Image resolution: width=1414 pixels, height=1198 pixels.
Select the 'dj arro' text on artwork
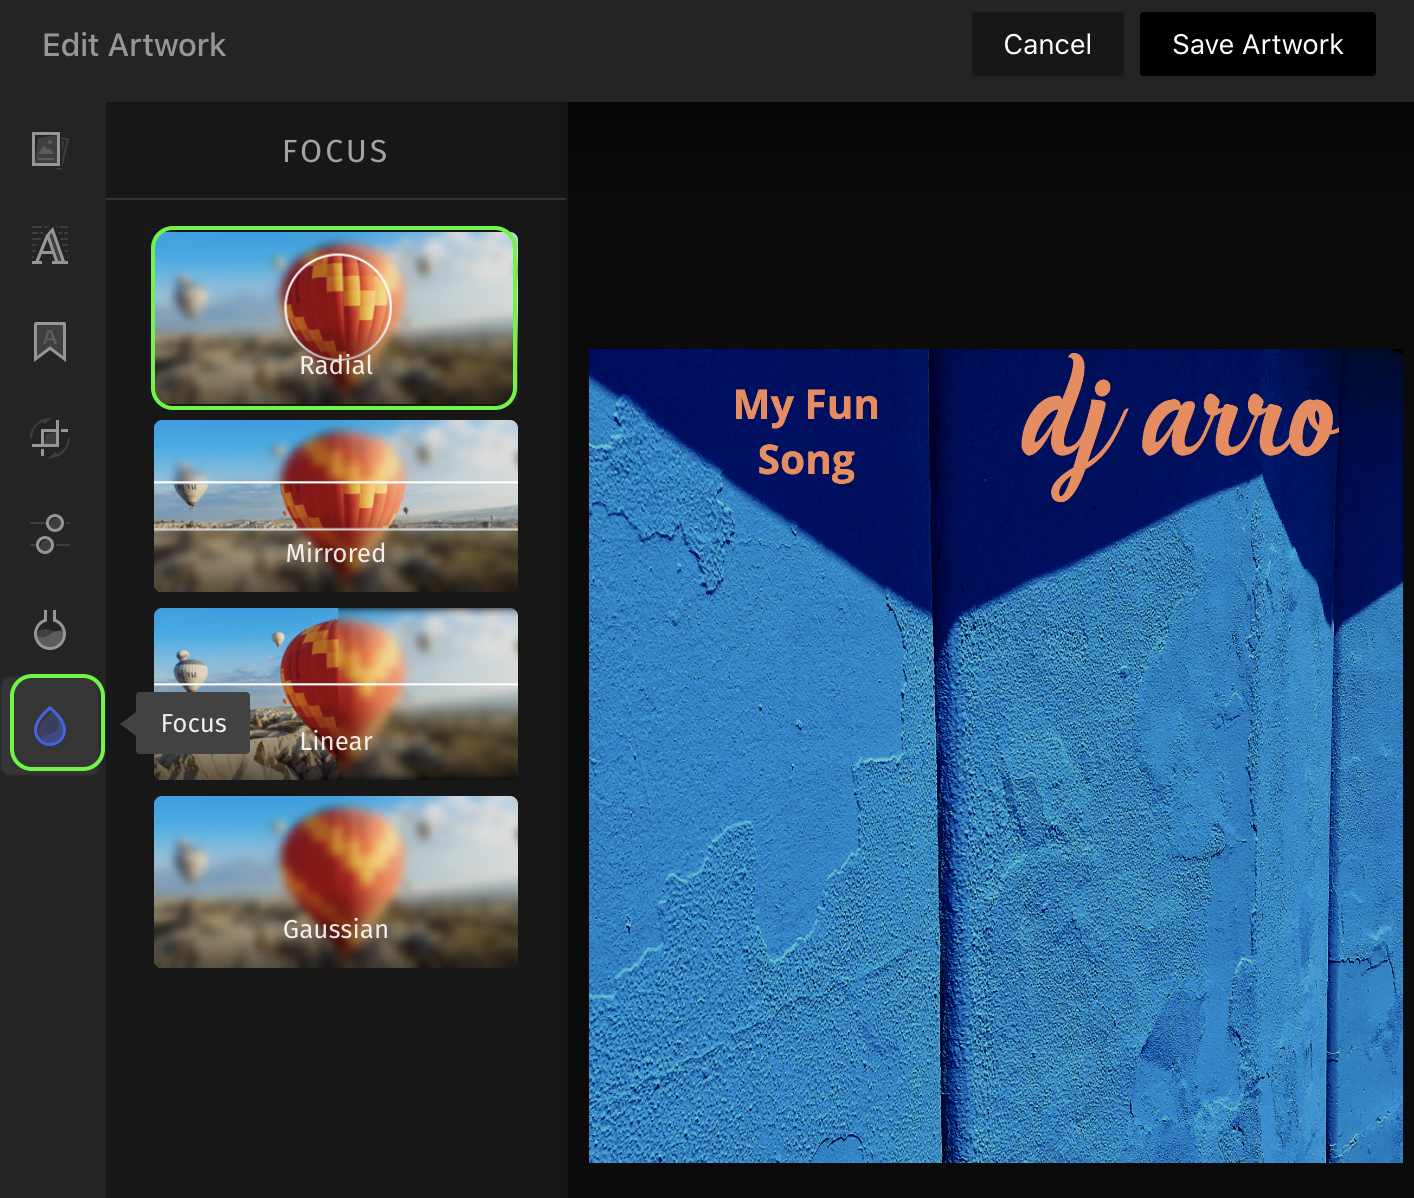[1179, 427]
